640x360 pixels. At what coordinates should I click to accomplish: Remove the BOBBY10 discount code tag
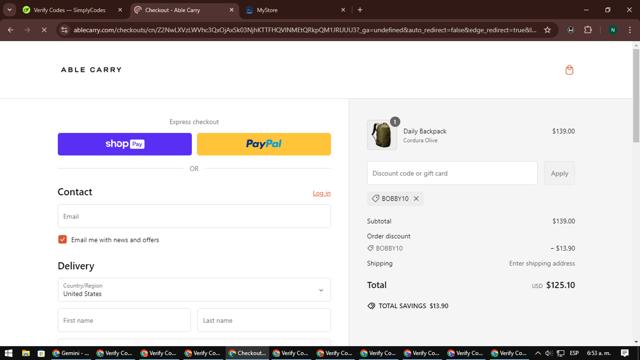tap(416, 199)
